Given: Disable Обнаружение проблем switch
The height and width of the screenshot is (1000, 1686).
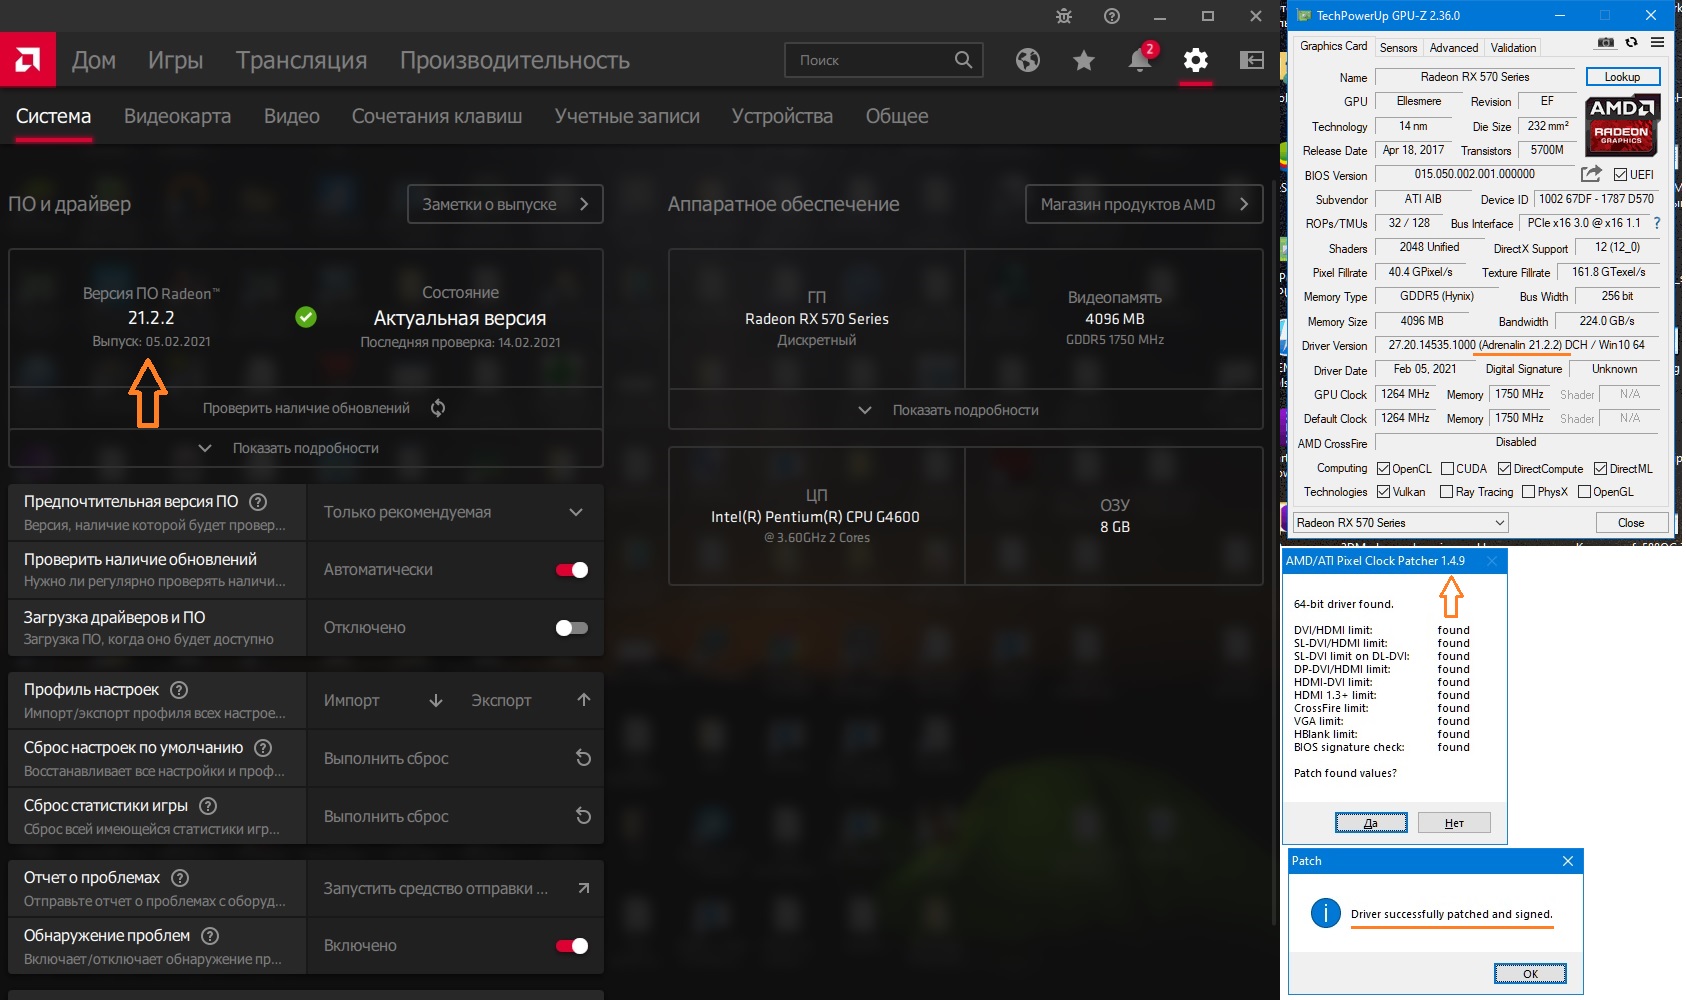Looking at the screenshot, I should pyautogui.click(x=572, y=946).
